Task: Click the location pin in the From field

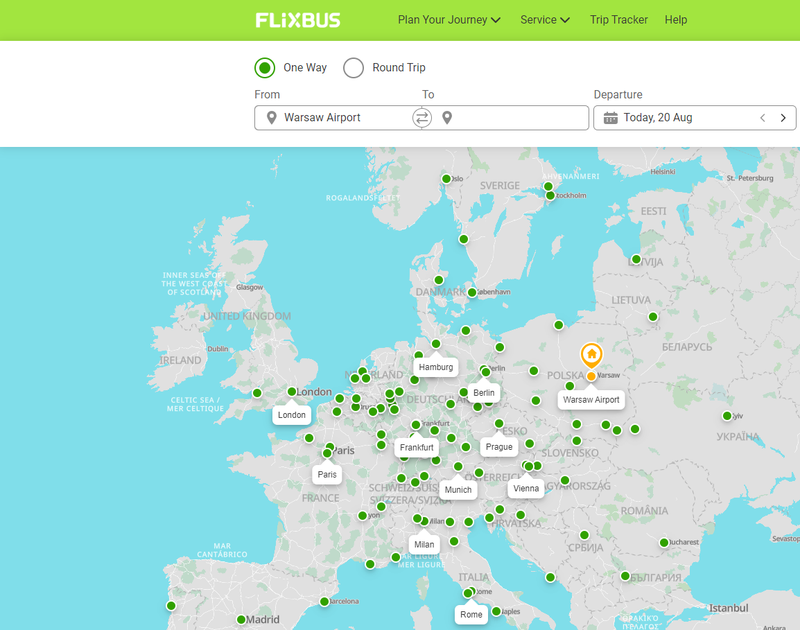Action: [271, 117]
